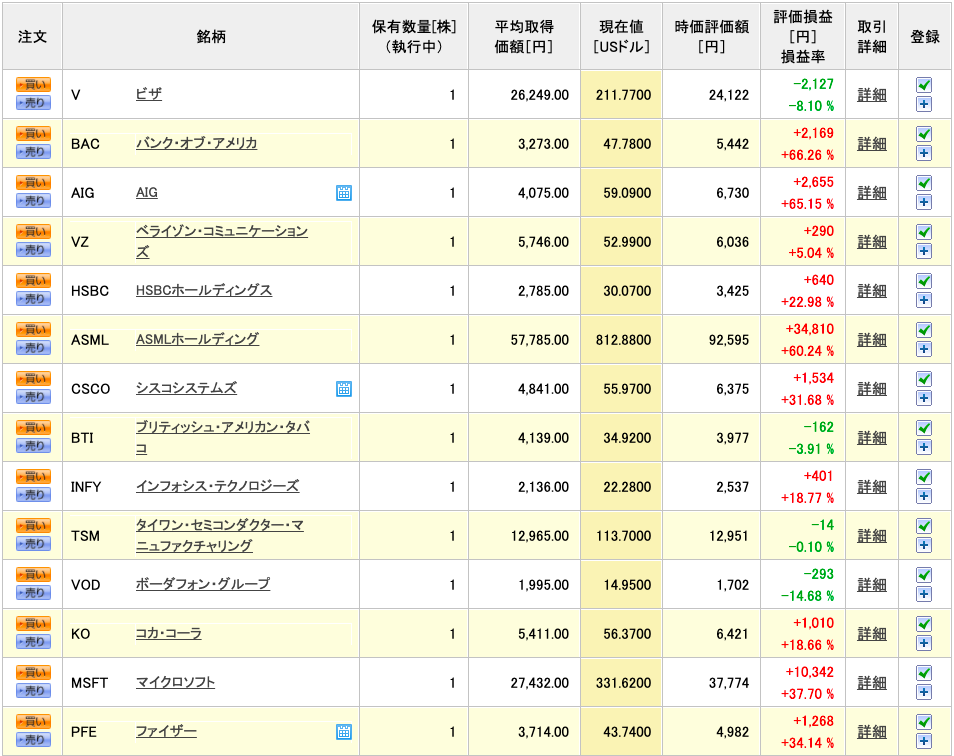Click the -14.68 % loss rate
The image size is (954, 756).
tap(807, 596)
